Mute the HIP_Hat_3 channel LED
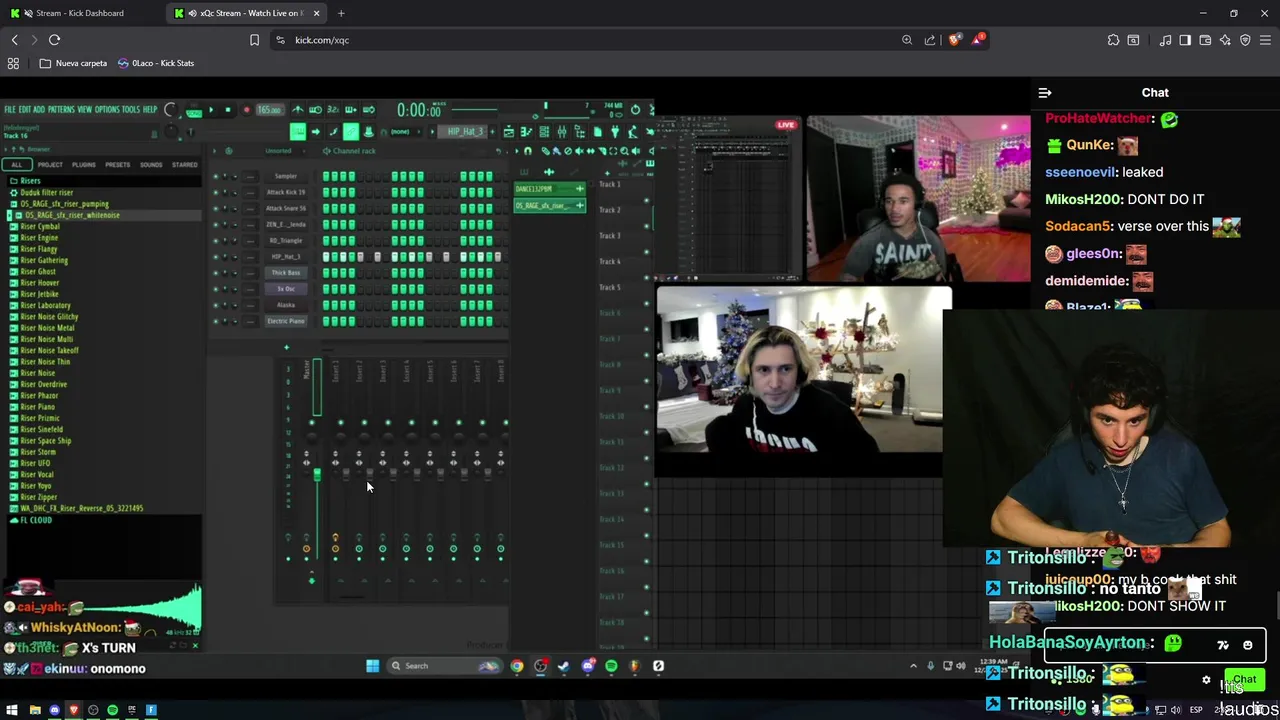Viewport: 1280px width, 720px height. click(x=215, y=256)
